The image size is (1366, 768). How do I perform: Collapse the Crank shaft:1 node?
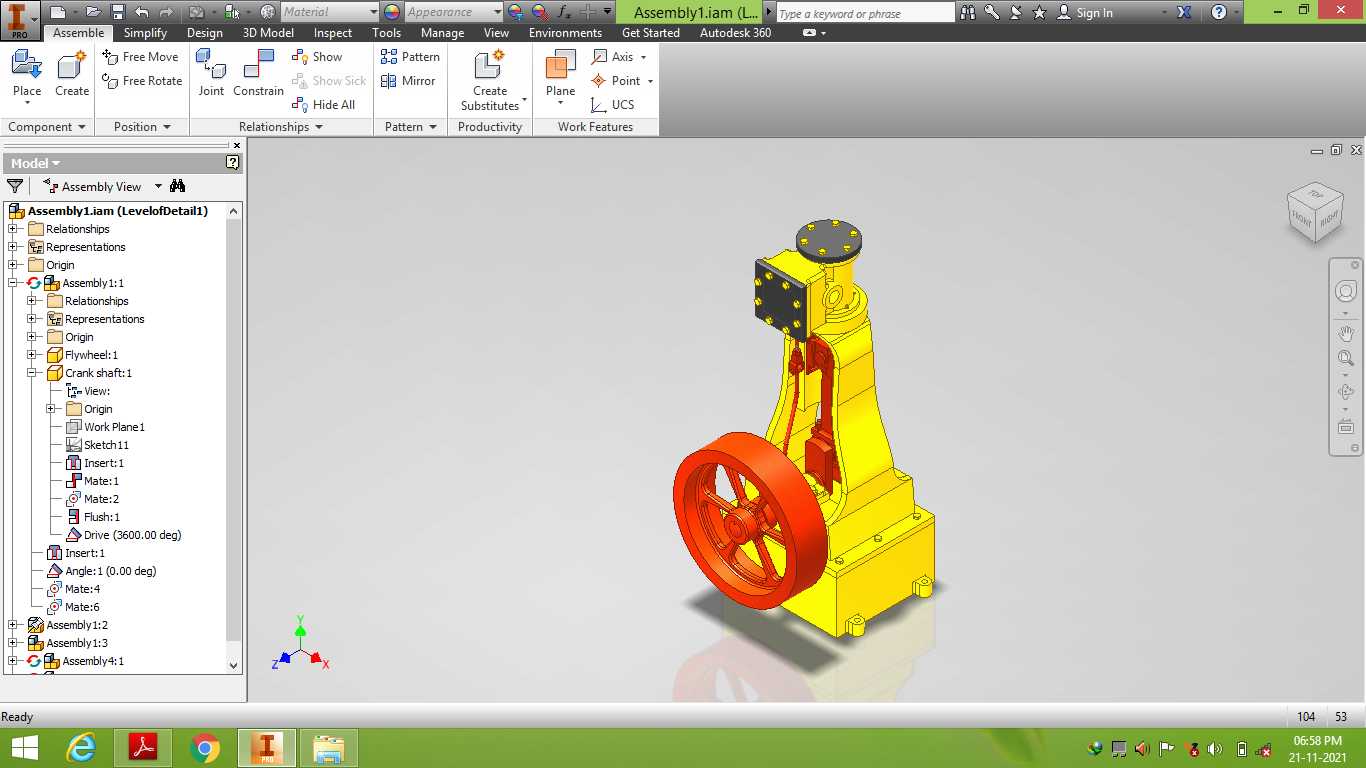click(32, 373)
